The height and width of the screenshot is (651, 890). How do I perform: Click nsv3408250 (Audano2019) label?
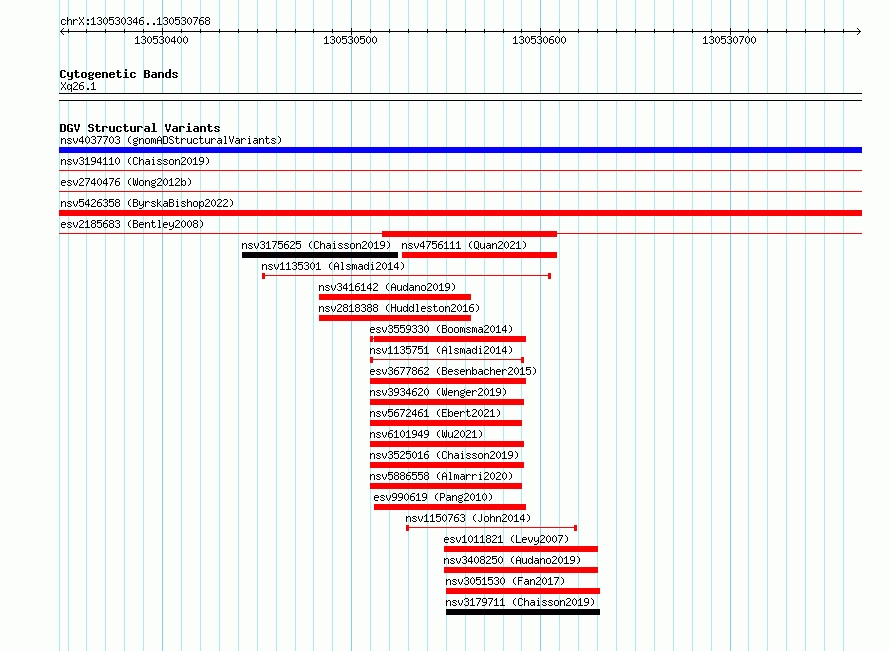point(512,560)
